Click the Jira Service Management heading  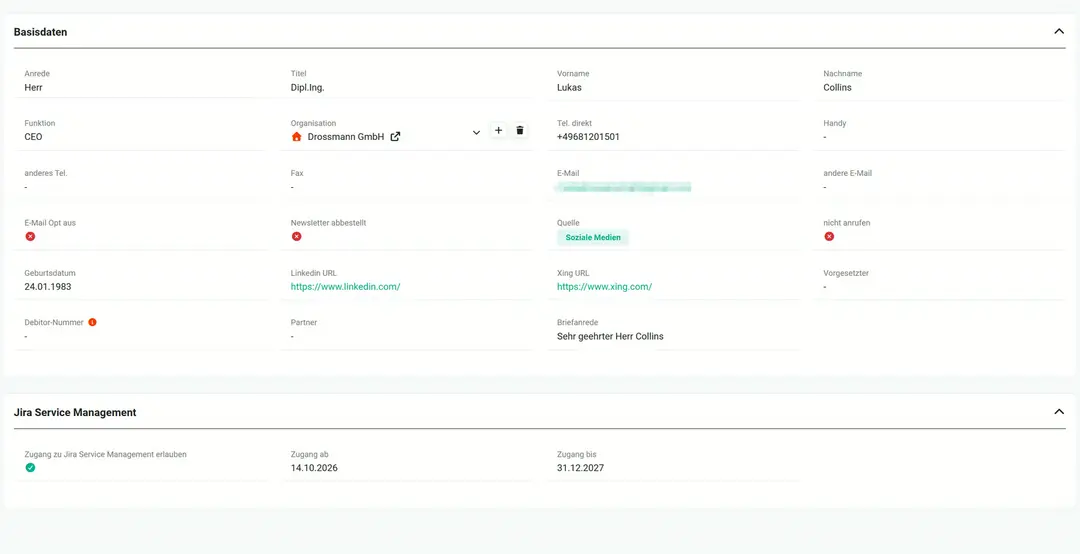tap(75, 412)
